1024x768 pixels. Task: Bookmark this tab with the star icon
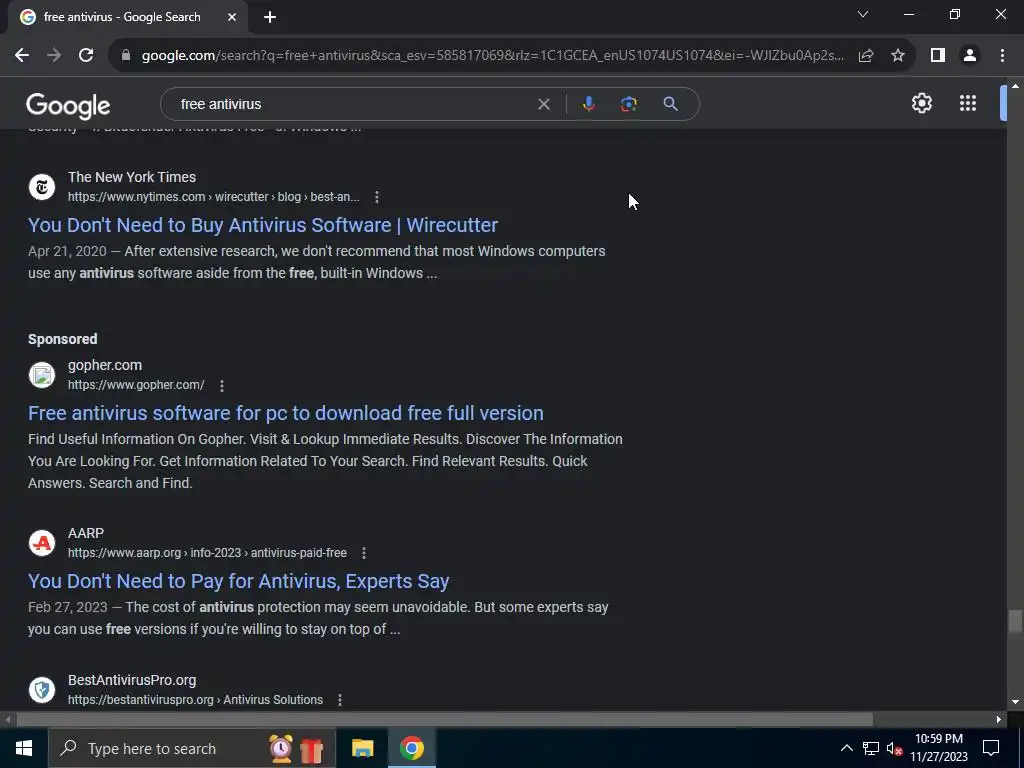tap(898, 56)
